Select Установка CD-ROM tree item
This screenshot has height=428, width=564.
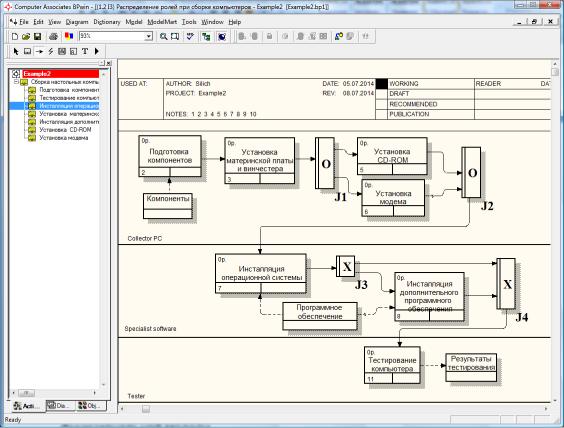(x=65, y=130)
